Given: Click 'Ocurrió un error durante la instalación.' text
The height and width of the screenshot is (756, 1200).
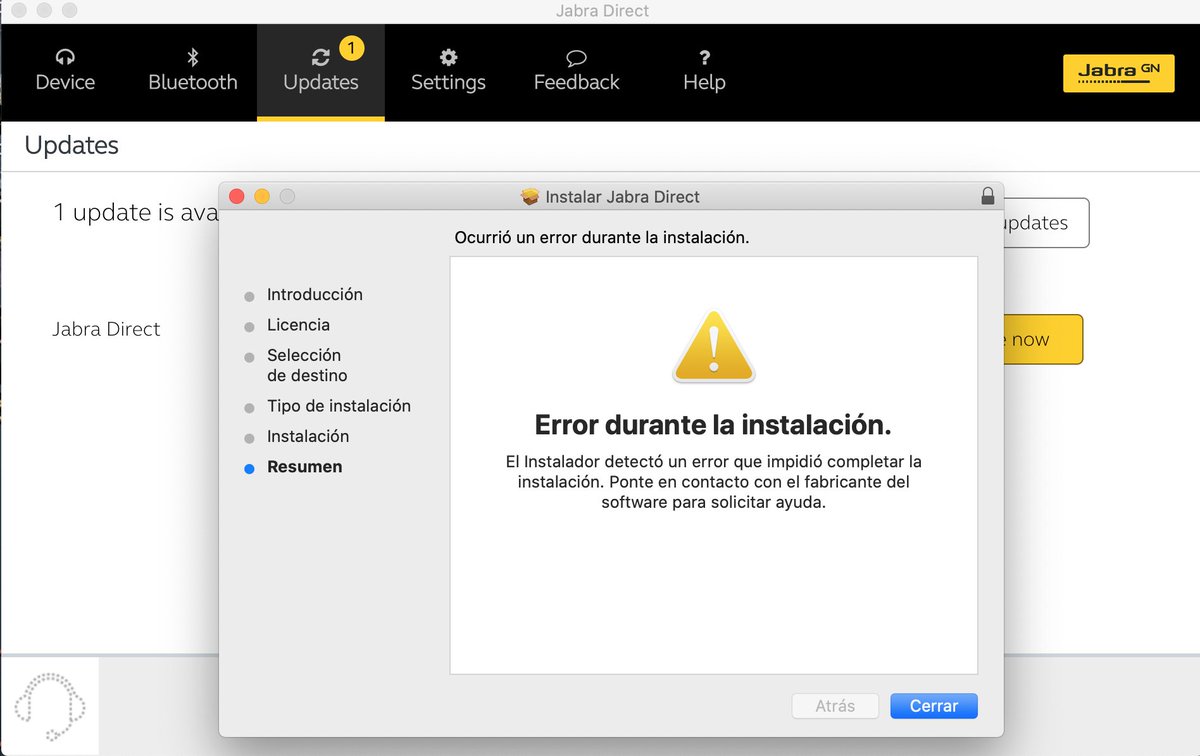Looking at the screenshot, I should pyautogui.click(x=602, y=238).
